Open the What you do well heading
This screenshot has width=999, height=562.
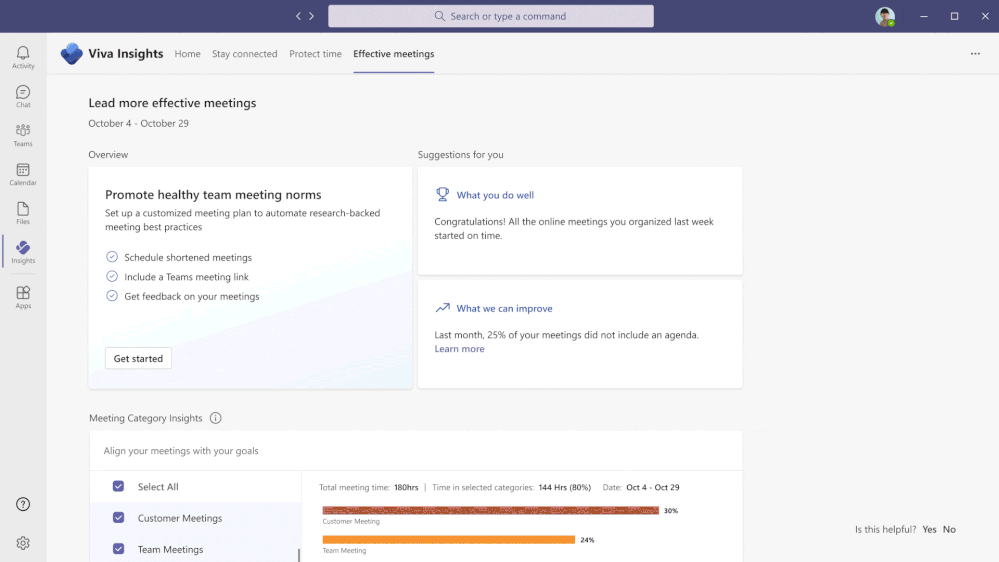coord(495,195)
